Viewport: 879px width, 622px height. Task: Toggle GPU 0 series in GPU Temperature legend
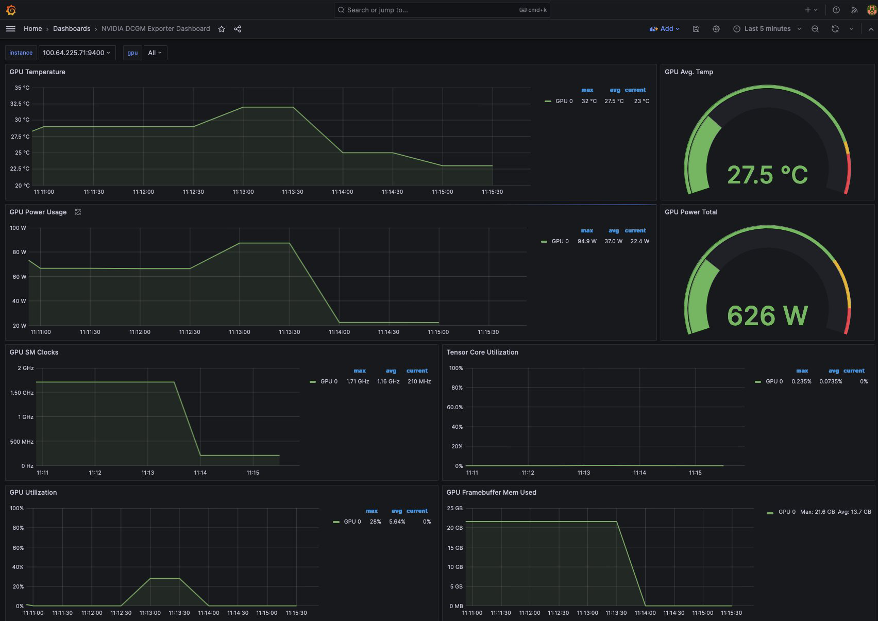pyautogui.click(x=564, y=100)
